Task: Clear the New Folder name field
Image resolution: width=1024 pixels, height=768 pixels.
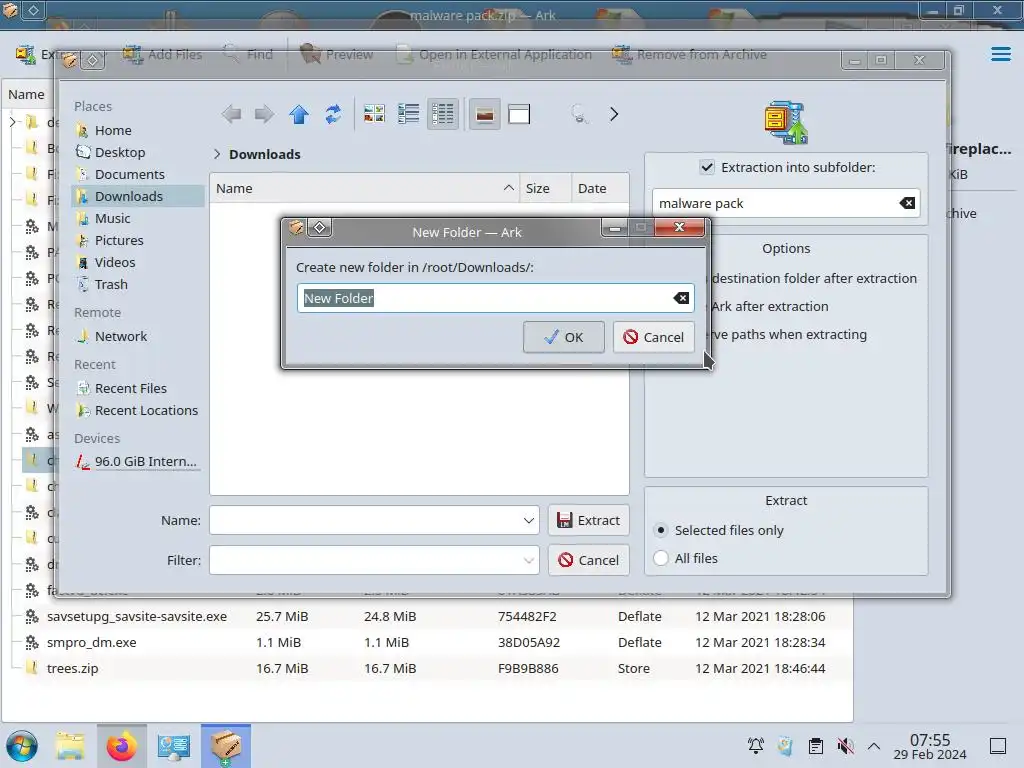Action: (681, 298)
